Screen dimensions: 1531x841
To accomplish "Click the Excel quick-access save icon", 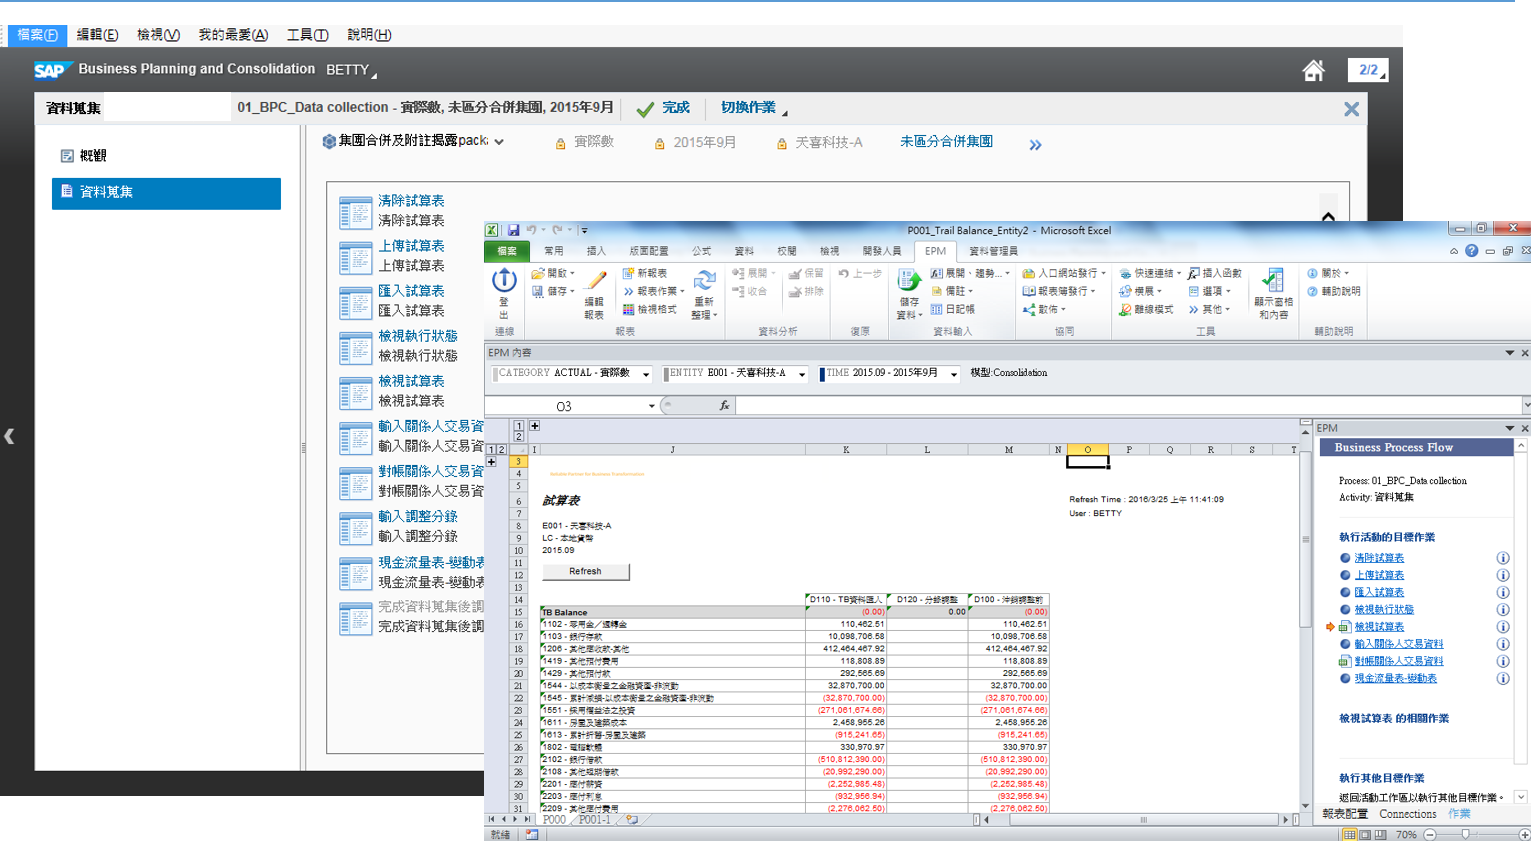I will (513, 230).
